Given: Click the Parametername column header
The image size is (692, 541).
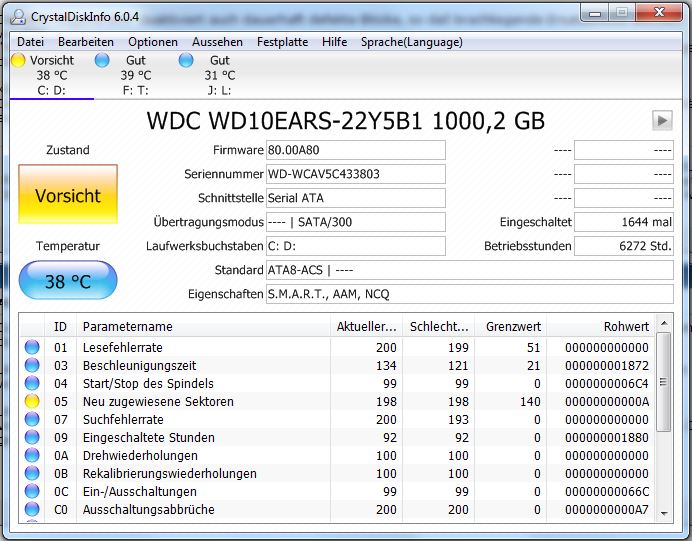Looking at the screenshot, I should click(x=203, y=327).
